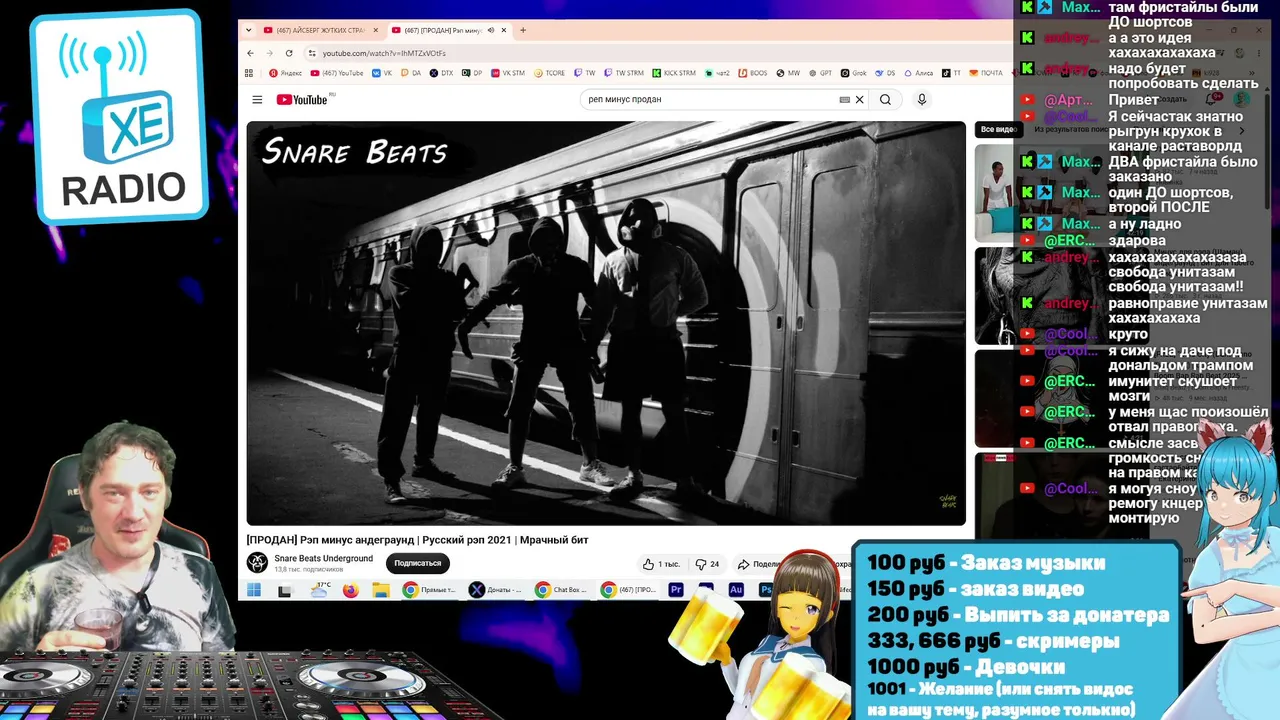Open the Алиса bookmark
The width and height of the screenshot is (1280, 720).
(x=919, y=73)
